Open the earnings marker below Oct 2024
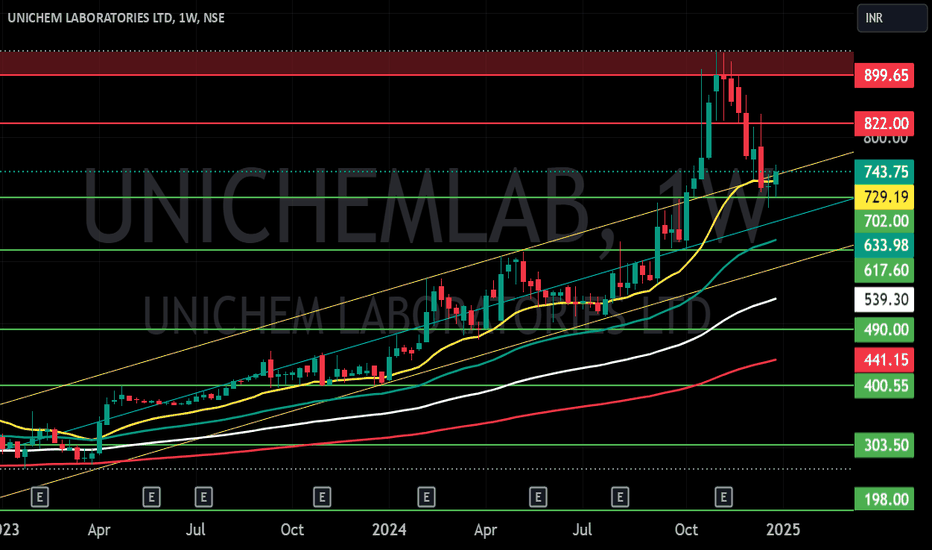This screenshot has height=550, width=932. coord(723,496)
